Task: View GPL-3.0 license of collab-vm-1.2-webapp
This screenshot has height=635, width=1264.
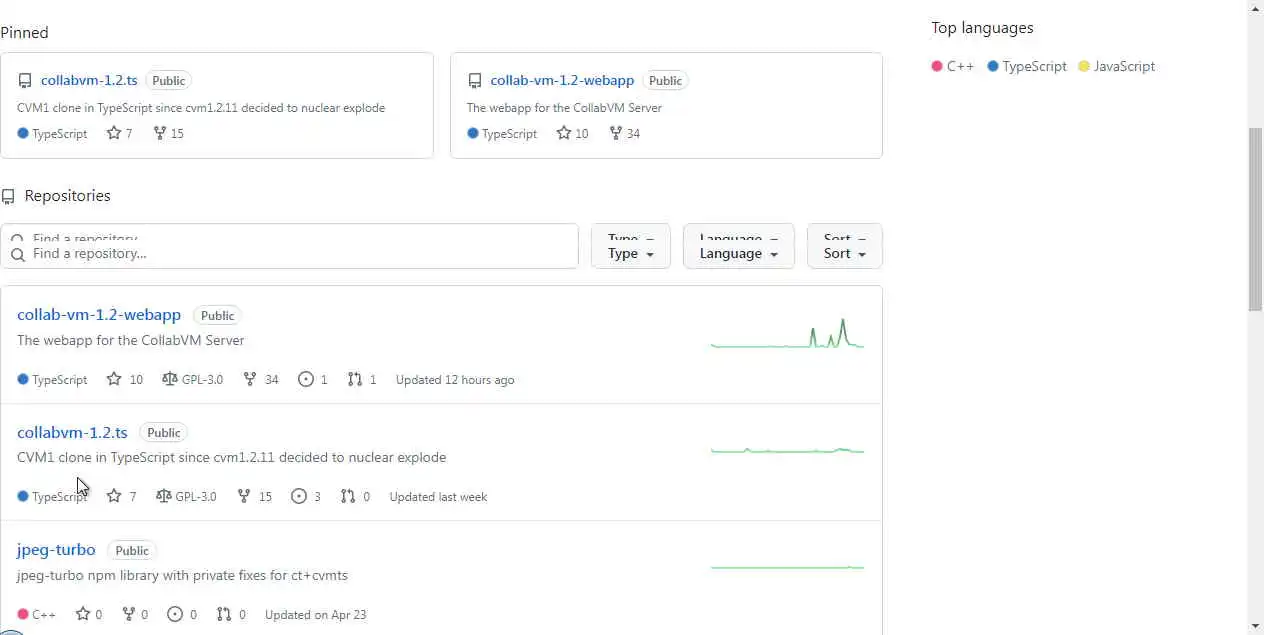Action: coord(192,379)
